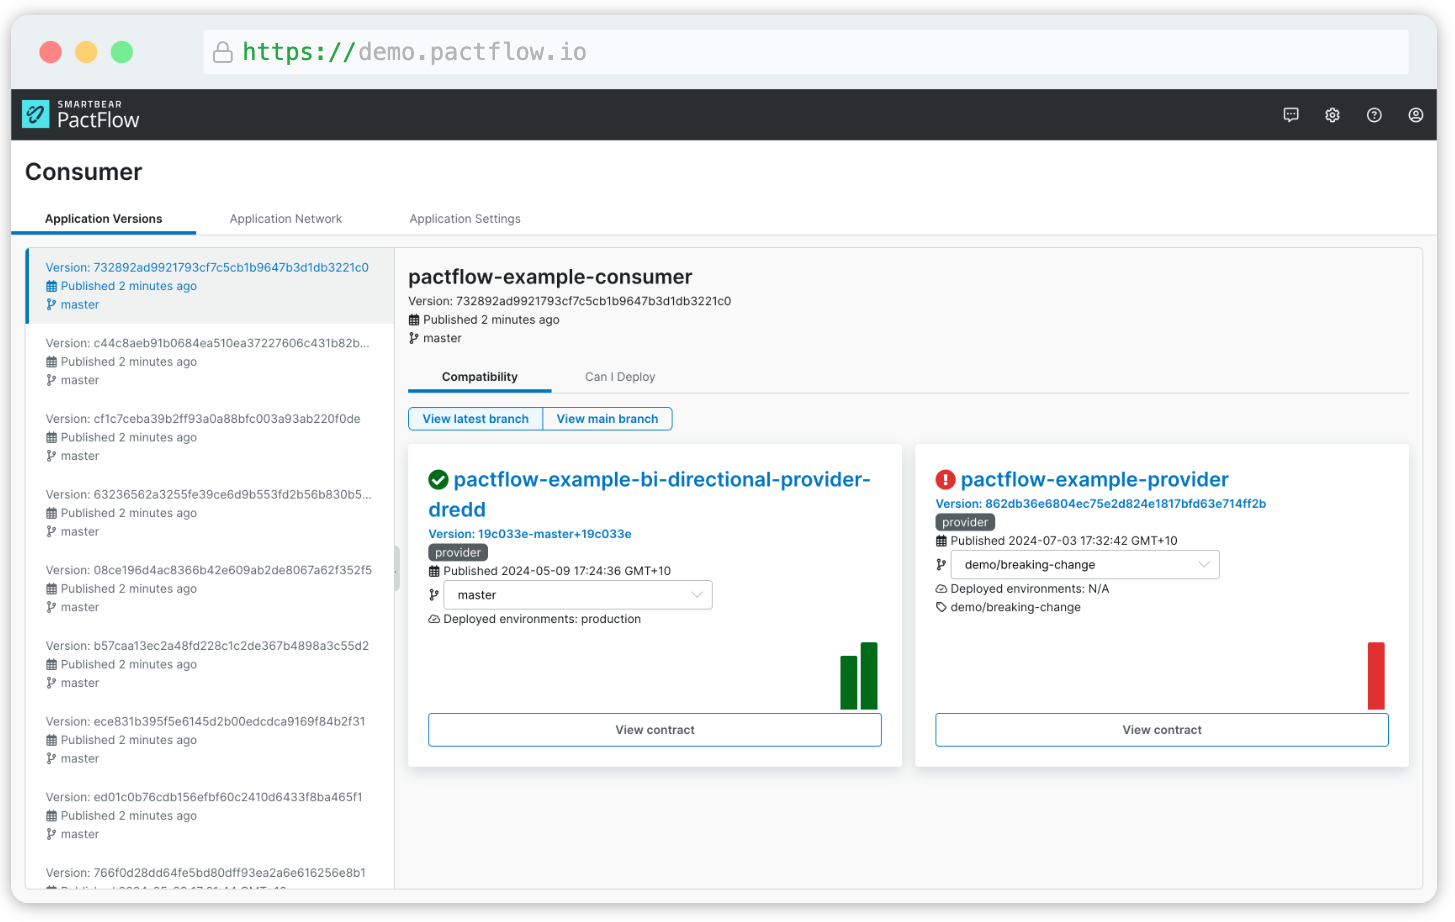Click cloud icon beside Deployed environments: production
Image resolution: width=1455 pixels, height=922 pixels.
click(x=434, y=619)
